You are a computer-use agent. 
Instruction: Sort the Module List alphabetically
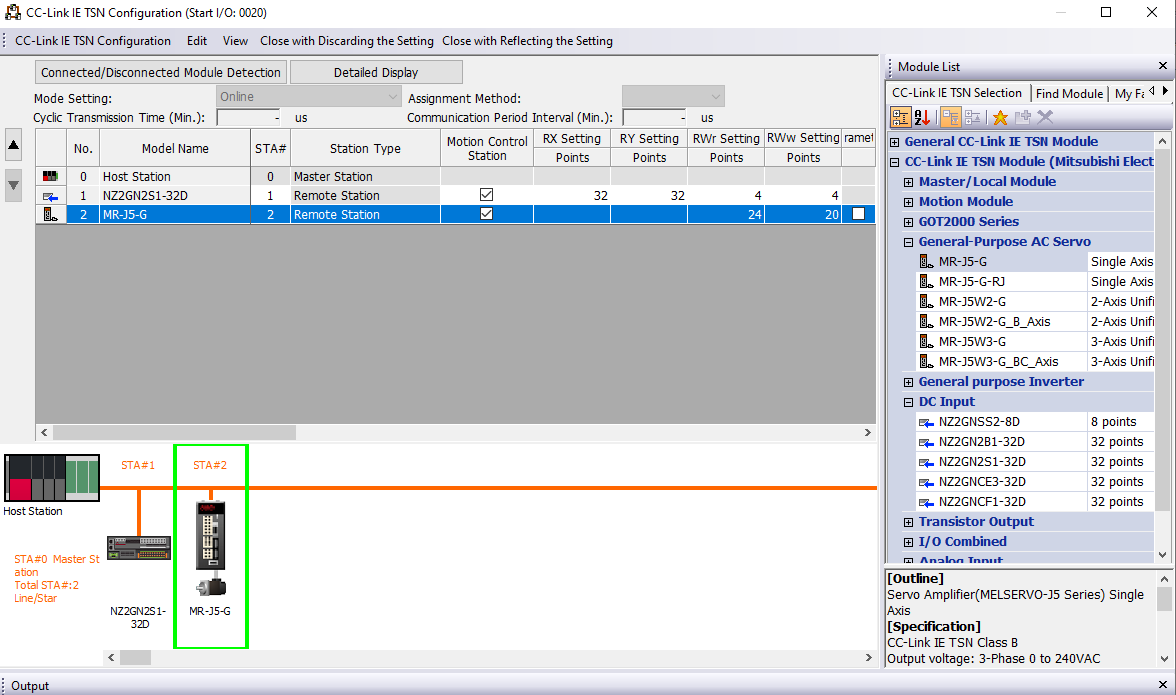point(922,117)
